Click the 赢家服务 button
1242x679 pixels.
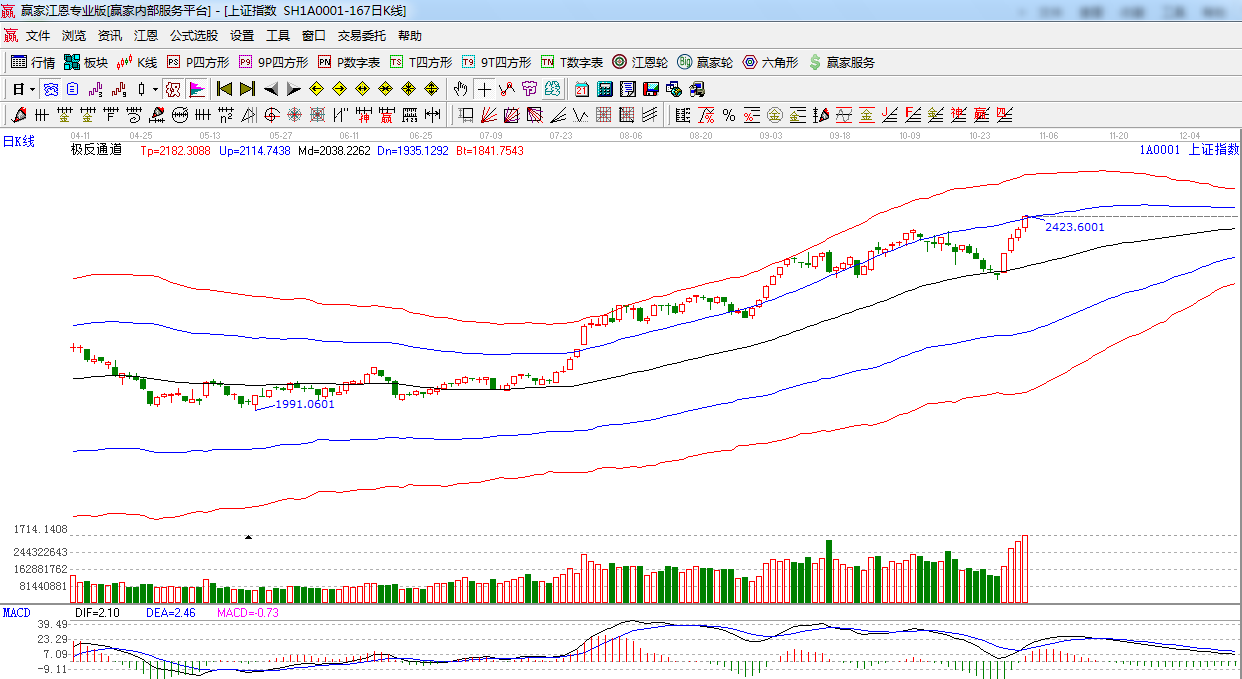841,62
